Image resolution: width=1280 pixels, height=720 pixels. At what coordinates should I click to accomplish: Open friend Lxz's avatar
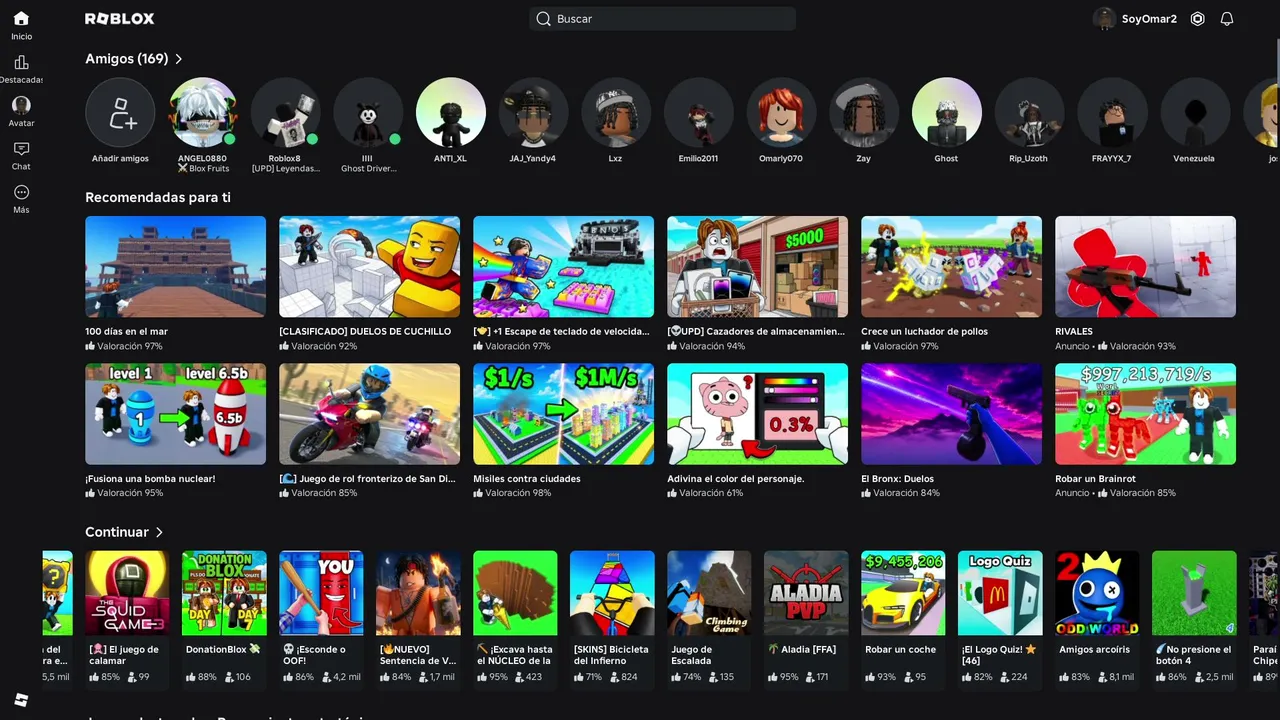616,112
